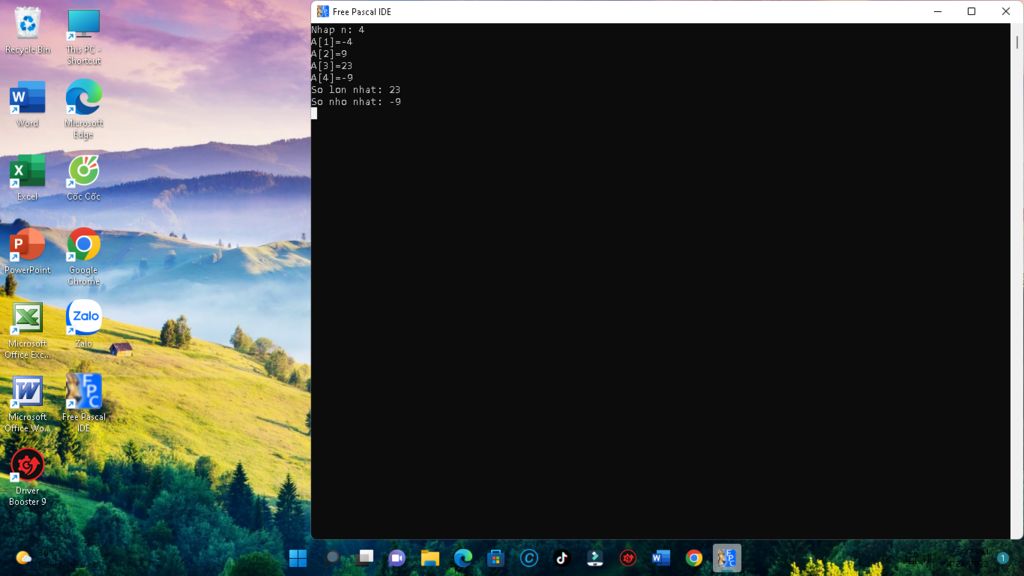Screen dimensions: 1024x576
Task: Select the Excel desktop shortcut
Action: pos(27,177)
